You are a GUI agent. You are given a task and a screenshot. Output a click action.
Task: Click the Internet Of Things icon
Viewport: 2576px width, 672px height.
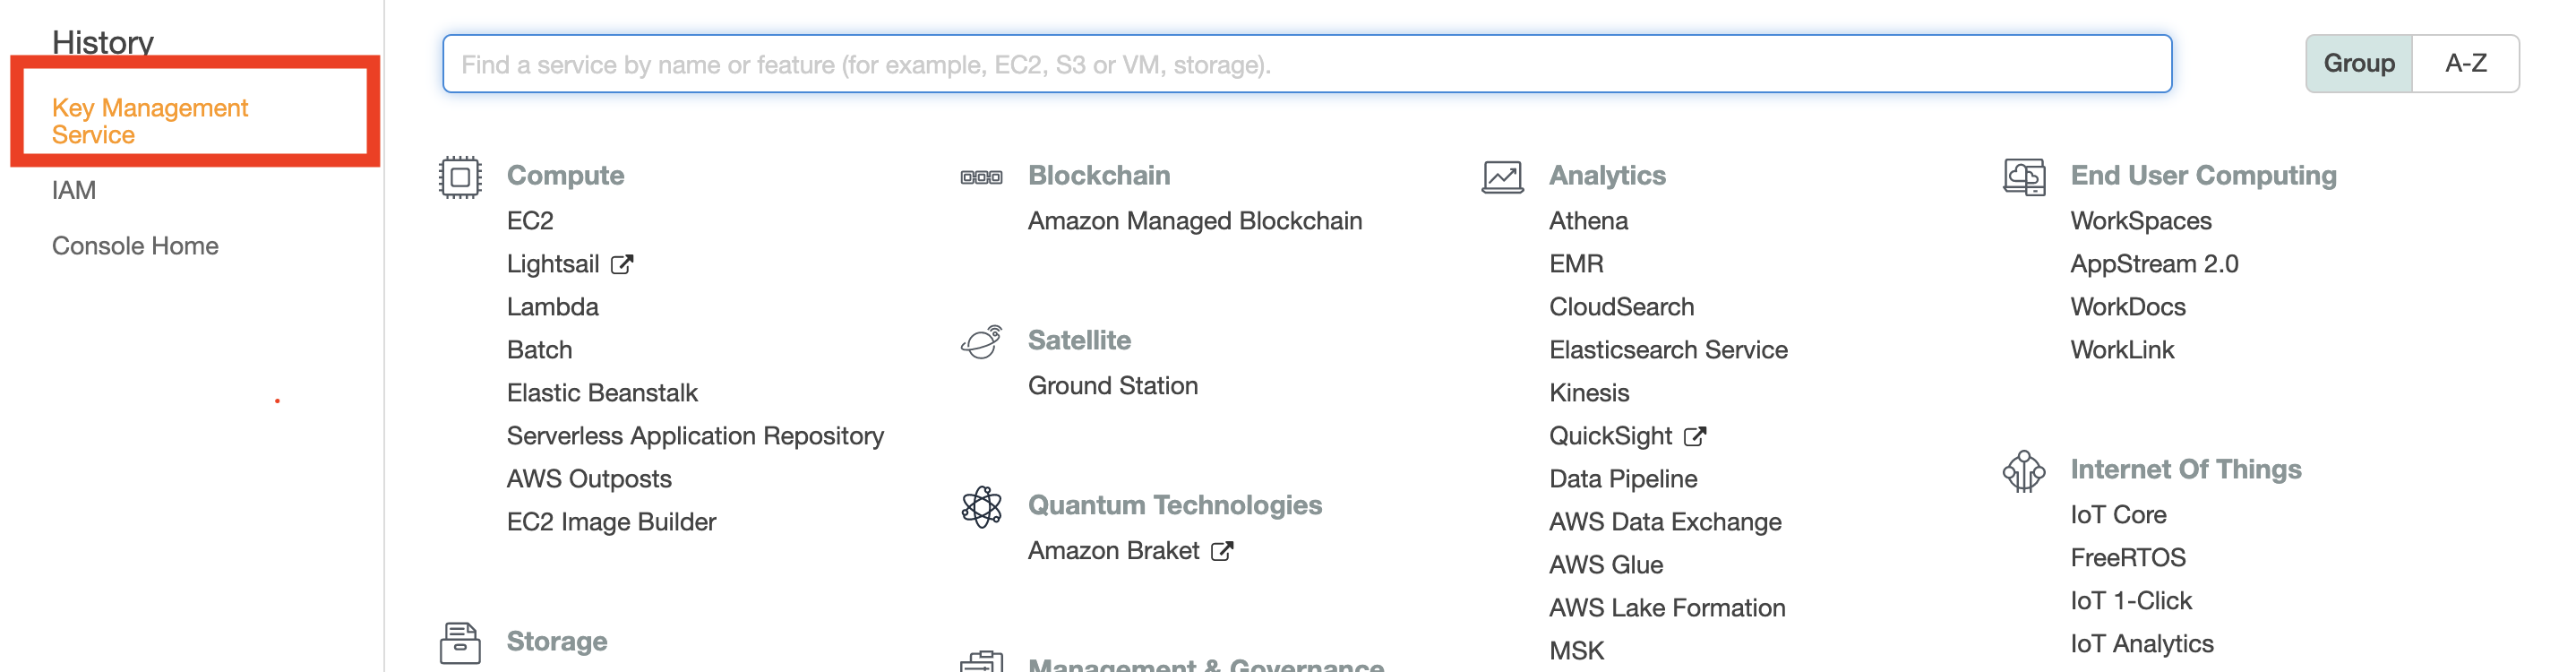tap(2024, 469)
